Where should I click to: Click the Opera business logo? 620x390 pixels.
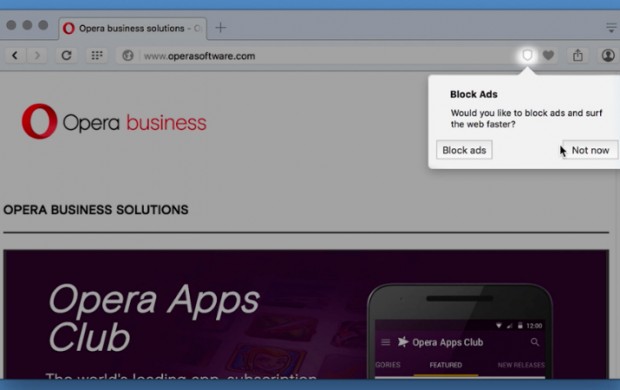coord(114,122)
